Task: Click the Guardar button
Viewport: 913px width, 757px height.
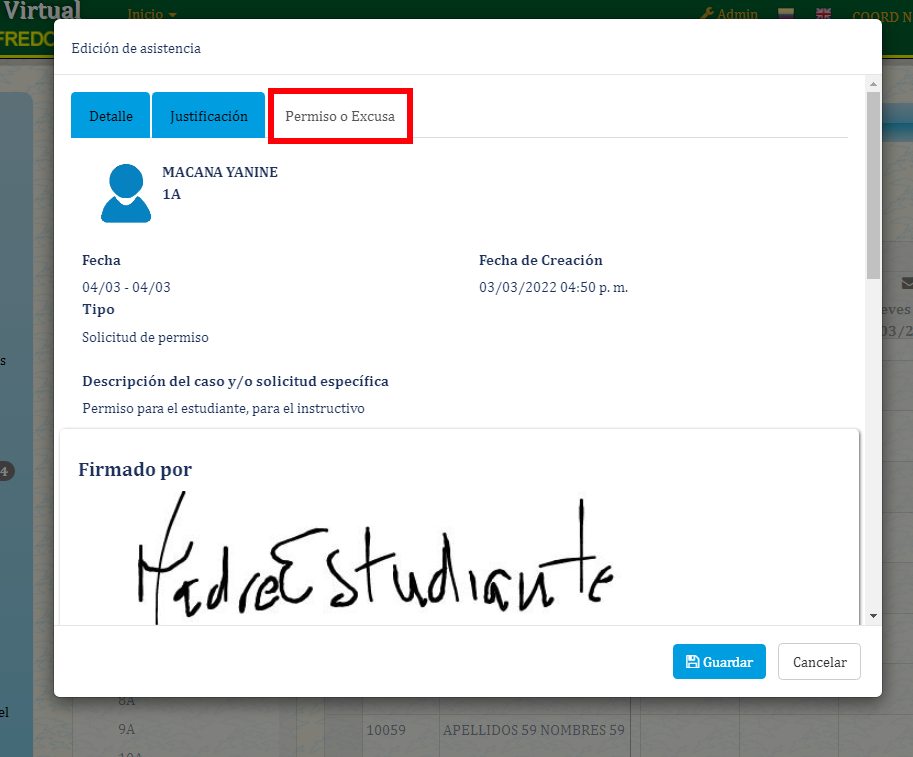Action: pyautogui.click(x=719, y=662)
